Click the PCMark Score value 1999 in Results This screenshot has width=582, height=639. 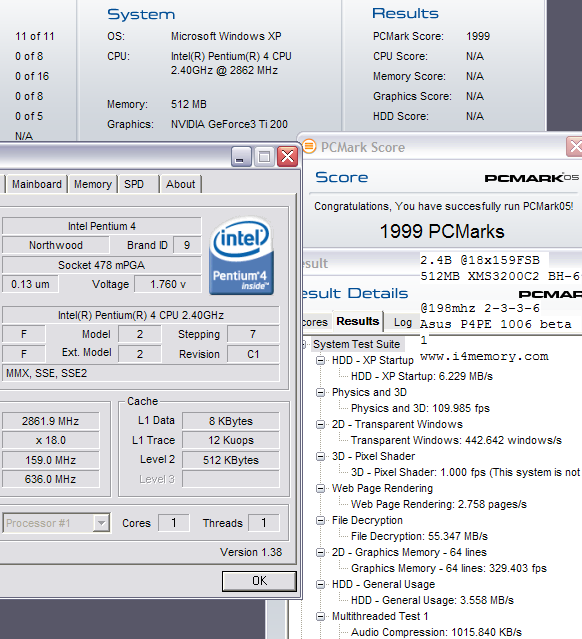point(478,36)
